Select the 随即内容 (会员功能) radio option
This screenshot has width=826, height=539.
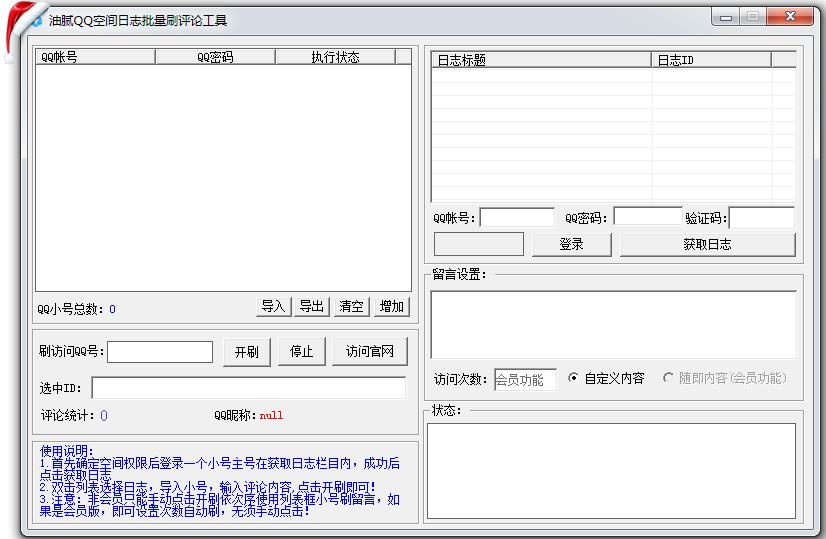[668, 378]
